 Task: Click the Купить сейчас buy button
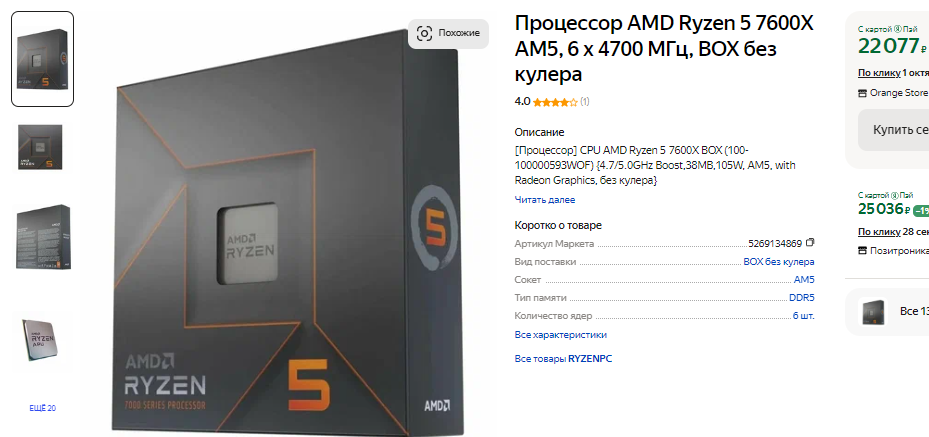coord(893,130)
